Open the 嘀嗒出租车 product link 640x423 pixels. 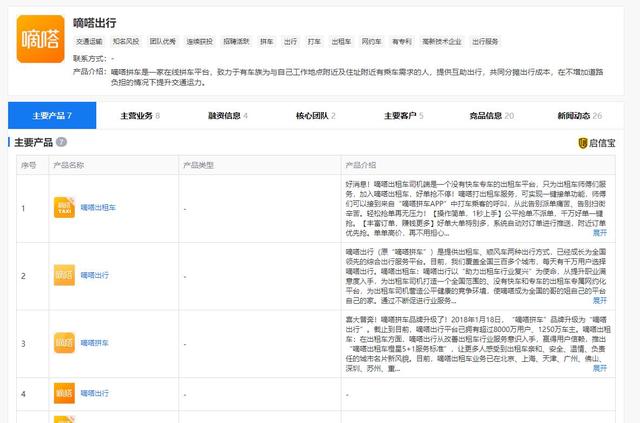[x=98, y=207]
